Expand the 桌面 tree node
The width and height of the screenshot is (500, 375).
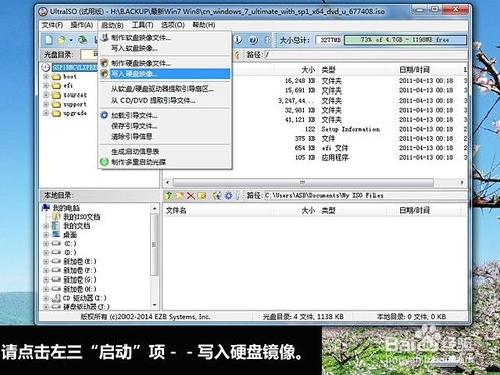tap(46, 235)
